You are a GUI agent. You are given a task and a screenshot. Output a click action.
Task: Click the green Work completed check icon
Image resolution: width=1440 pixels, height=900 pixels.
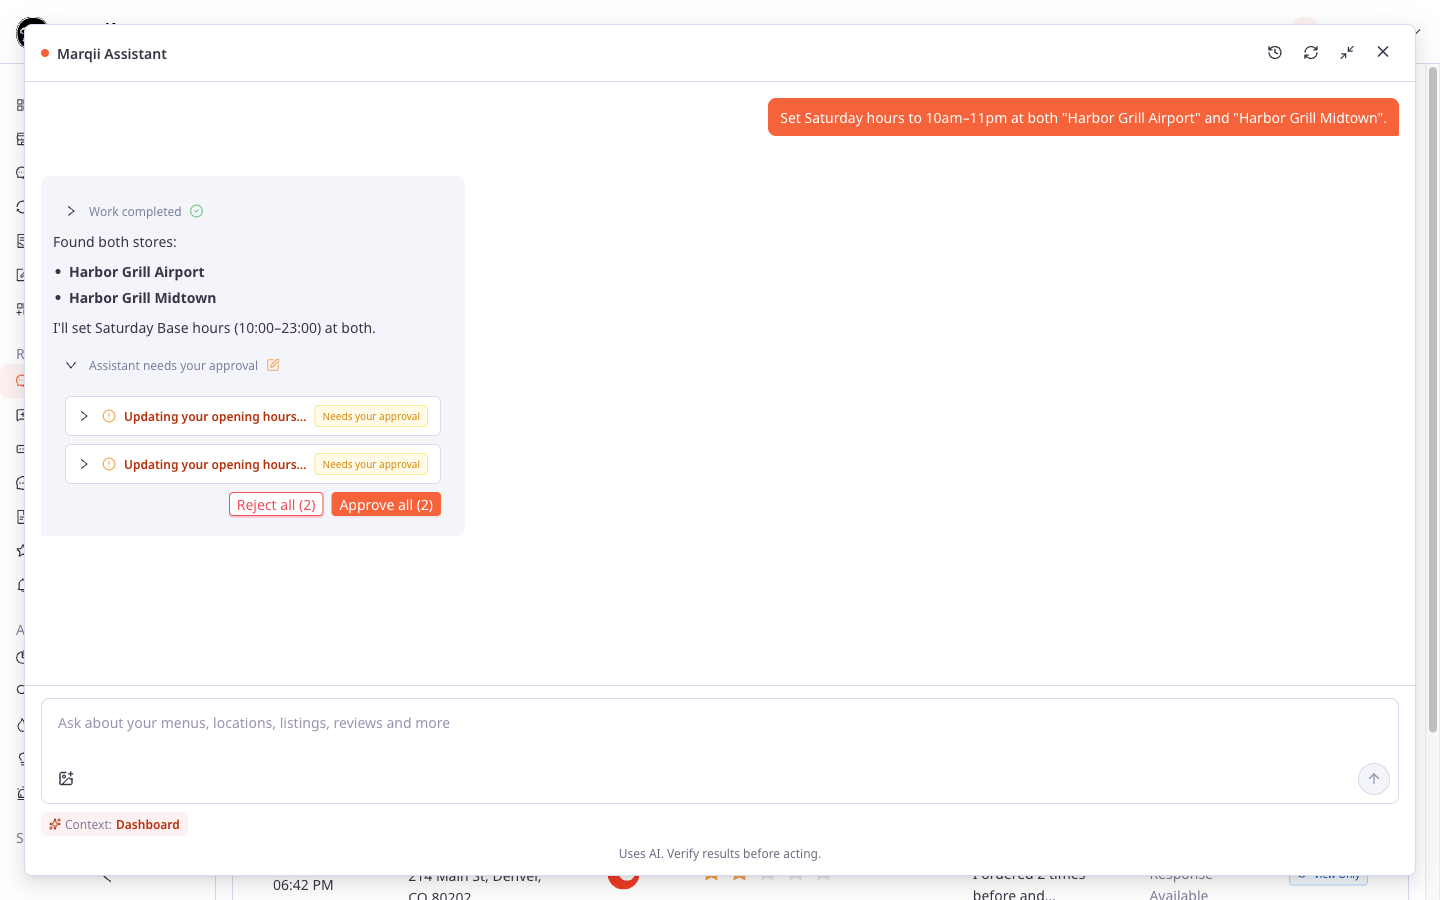click(197, 211)
